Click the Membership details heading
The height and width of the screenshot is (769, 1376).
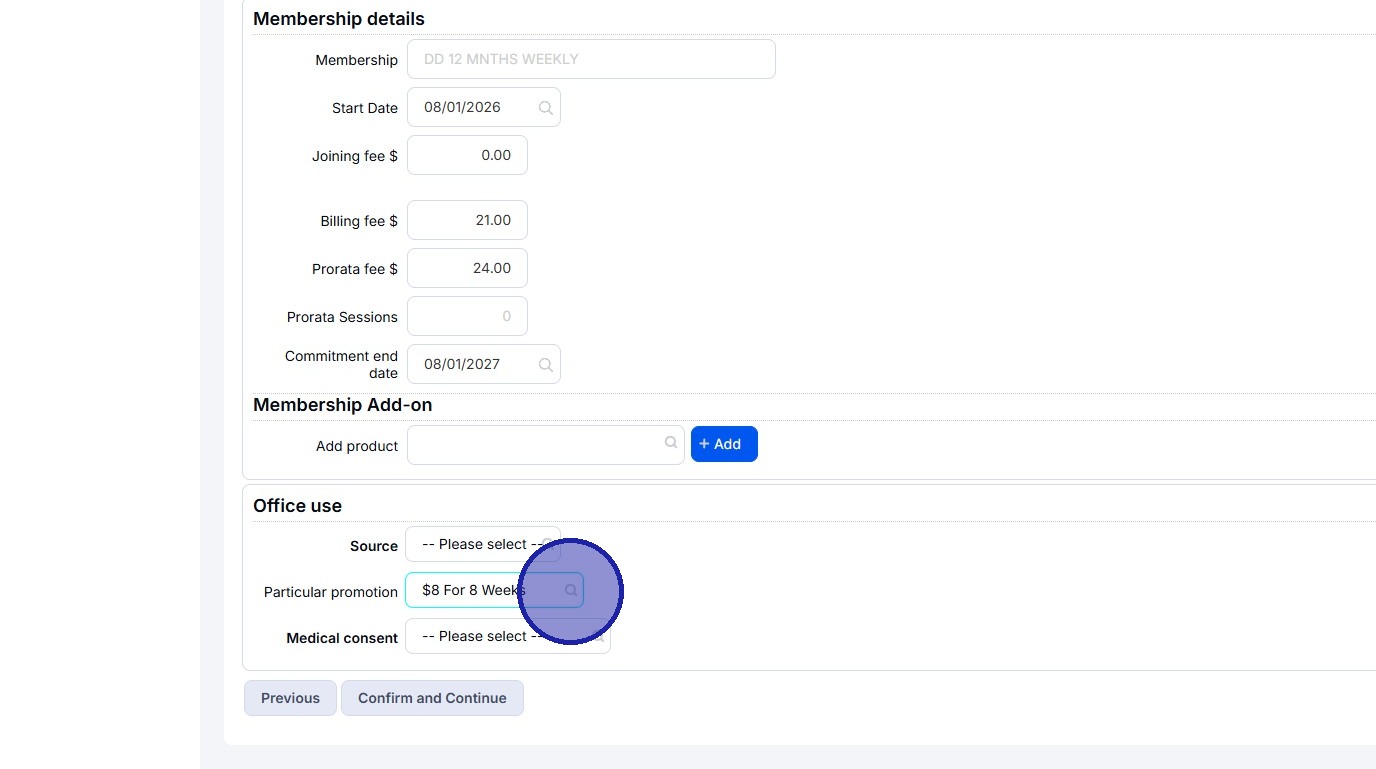pyautogui.click(x=339, y=19)
